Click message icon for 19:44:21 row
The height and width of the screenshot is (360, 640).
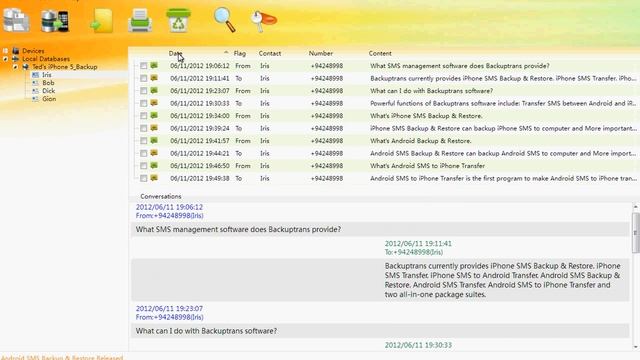coord(154,153)
